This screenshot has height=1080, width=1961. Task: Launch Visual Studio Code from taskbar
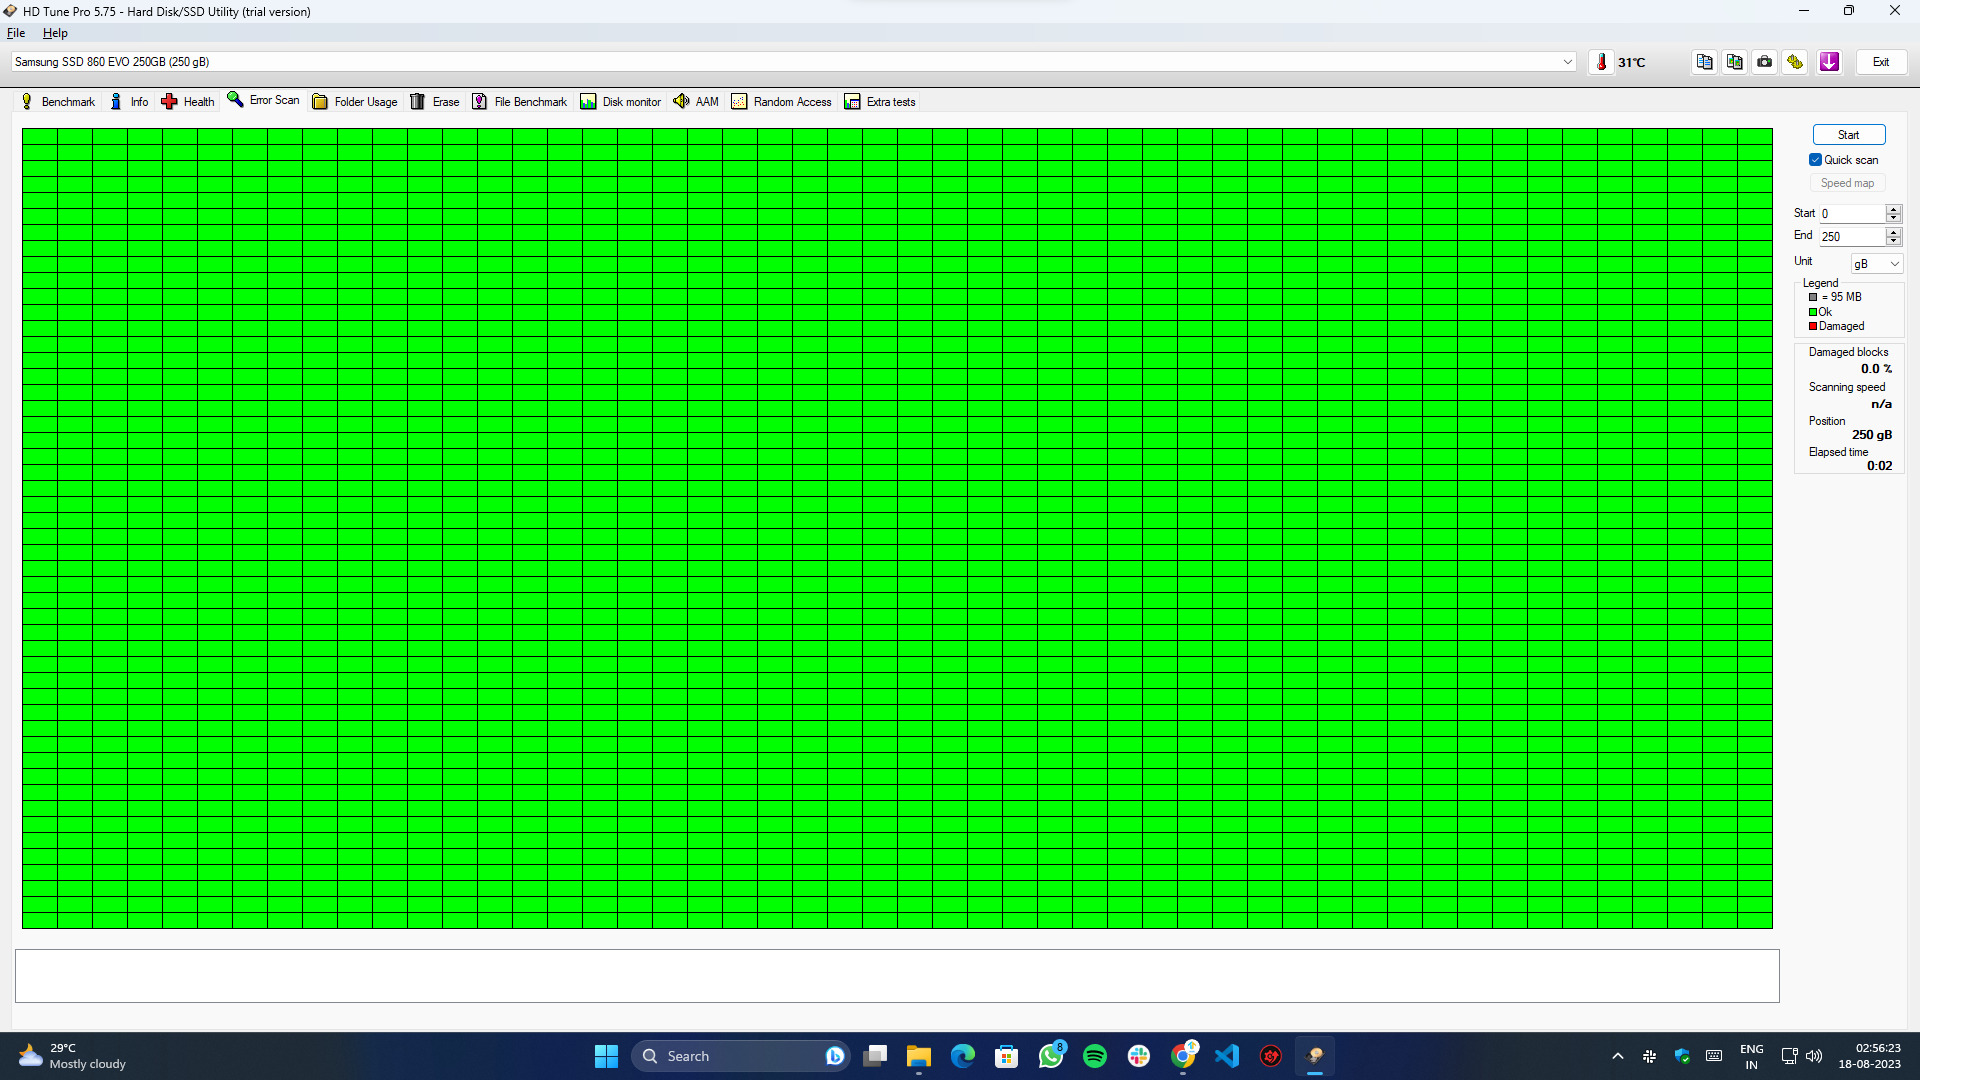(x=1227, y=1056)
